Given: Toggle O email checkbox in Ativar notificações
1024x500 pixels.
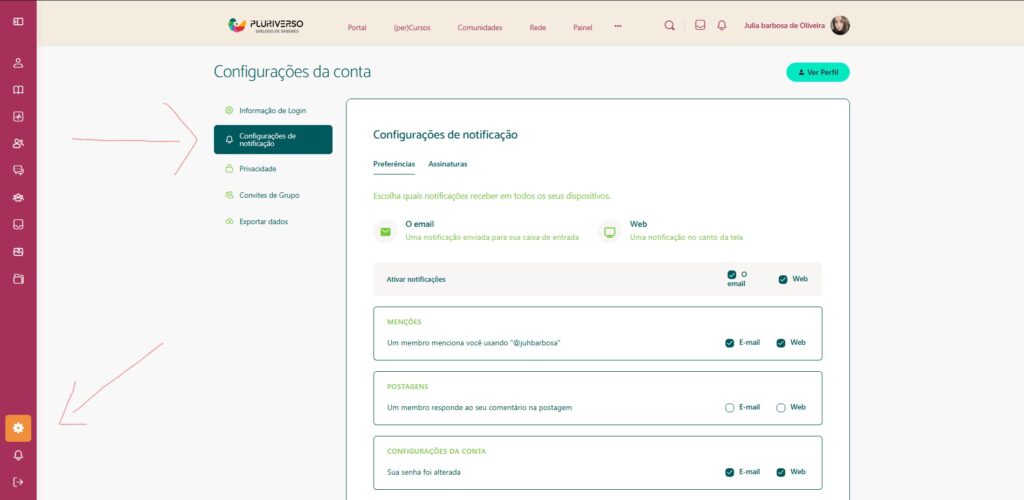Looking at the screenshot, I should (x=731, y=275).
